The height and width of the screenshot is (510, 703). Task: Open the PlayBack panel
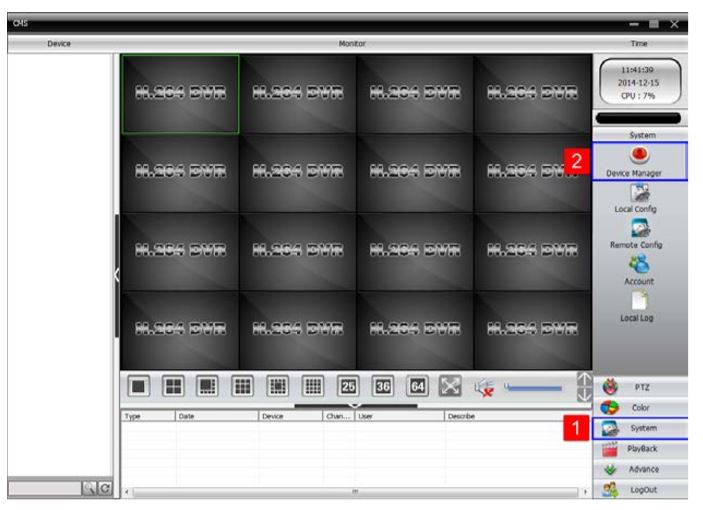pos(641,449)
